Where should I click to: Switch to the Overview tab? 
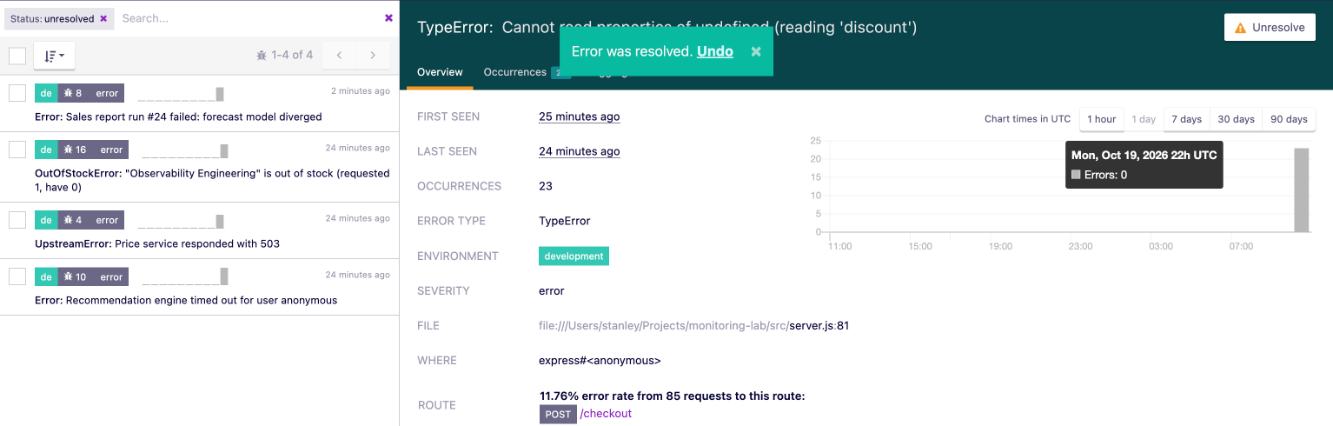(x=440, y=72)
